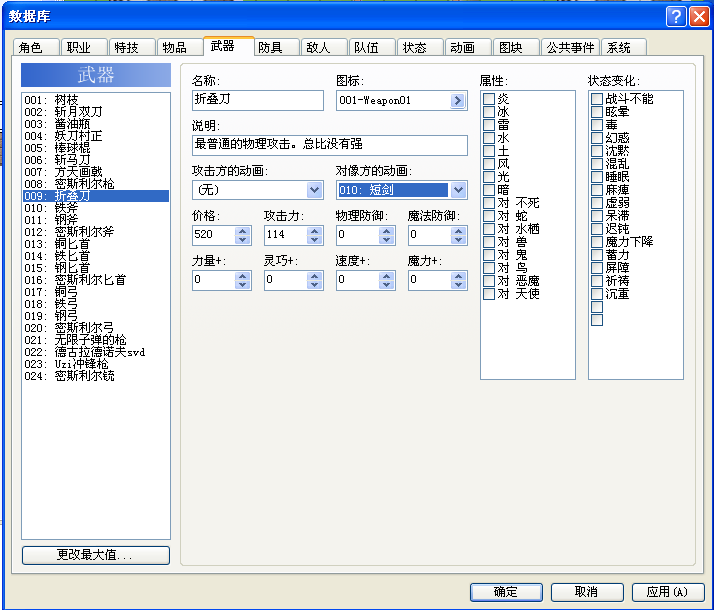Open the 公共事件 tab
This screenshot has height=610, width=714.
click(570, 47)
